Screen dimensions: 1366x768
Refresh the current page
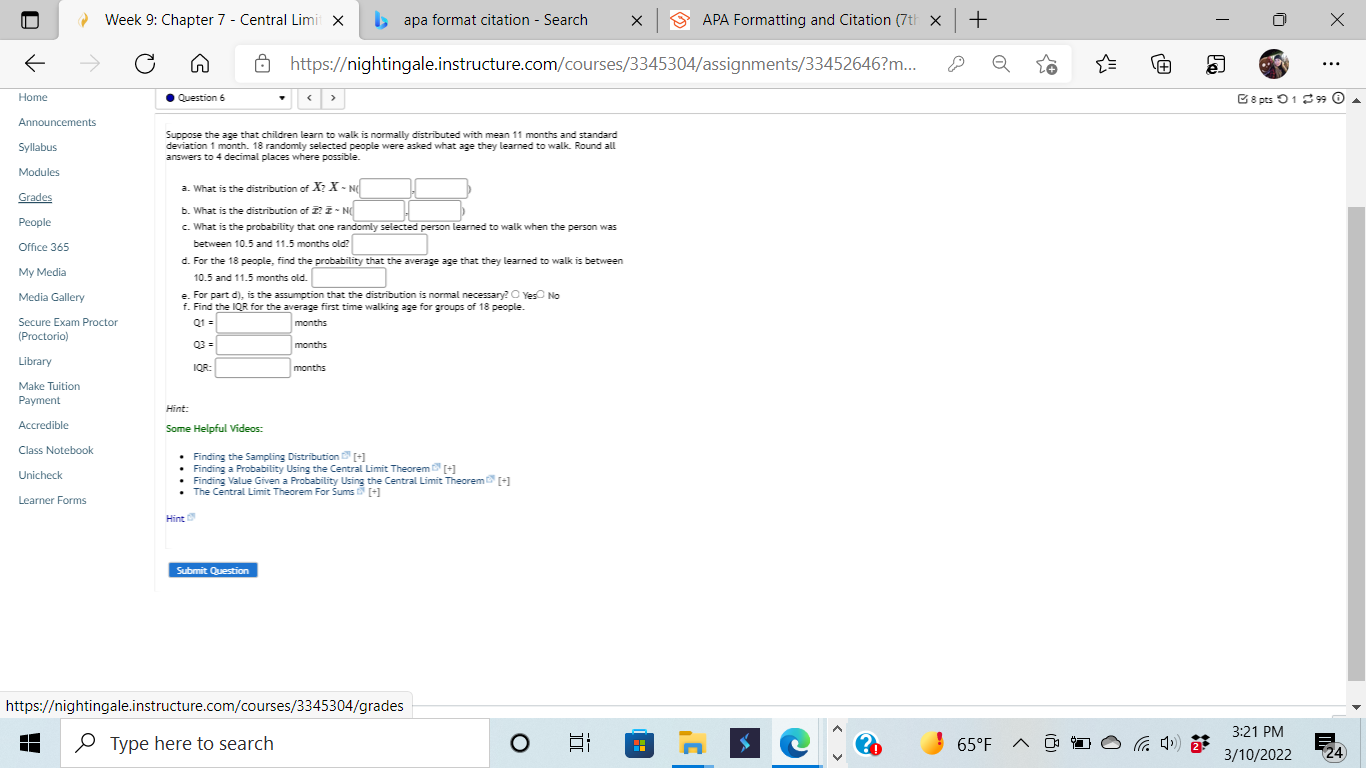145,65
